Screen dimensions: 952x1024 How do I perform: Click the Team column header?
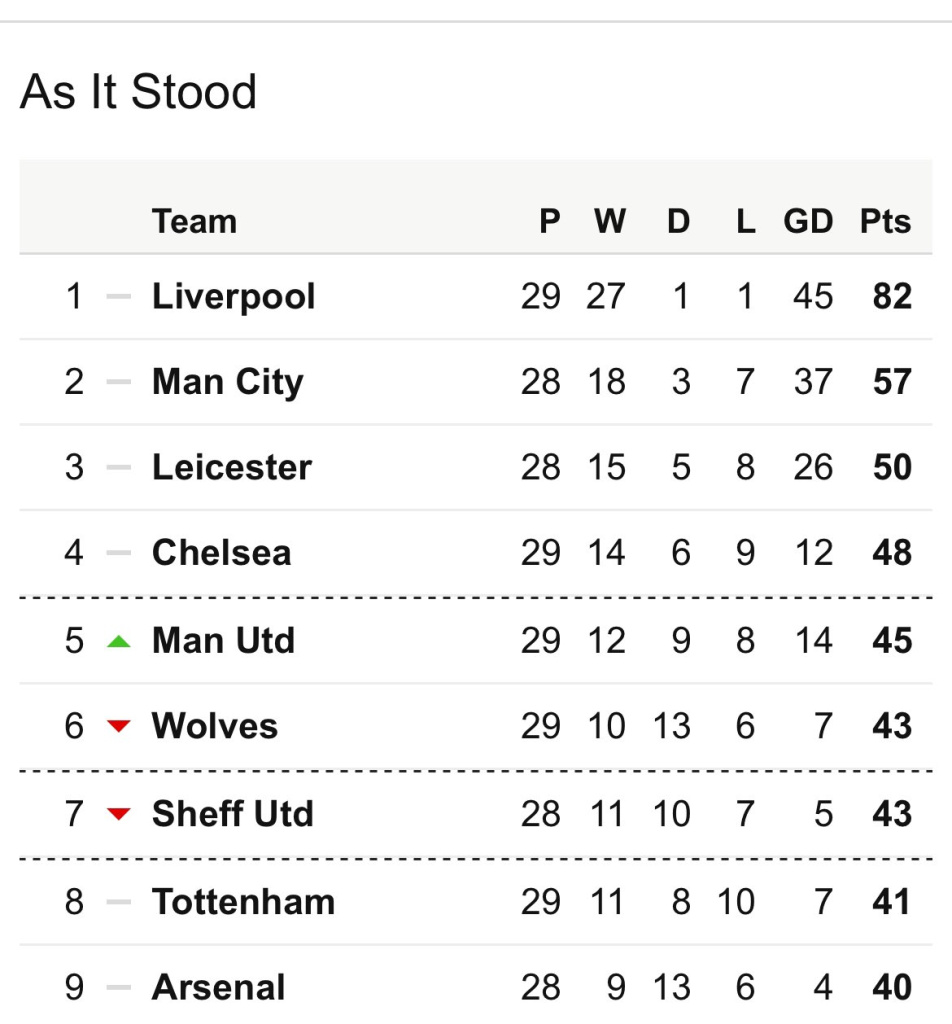[x=194, y=221]
